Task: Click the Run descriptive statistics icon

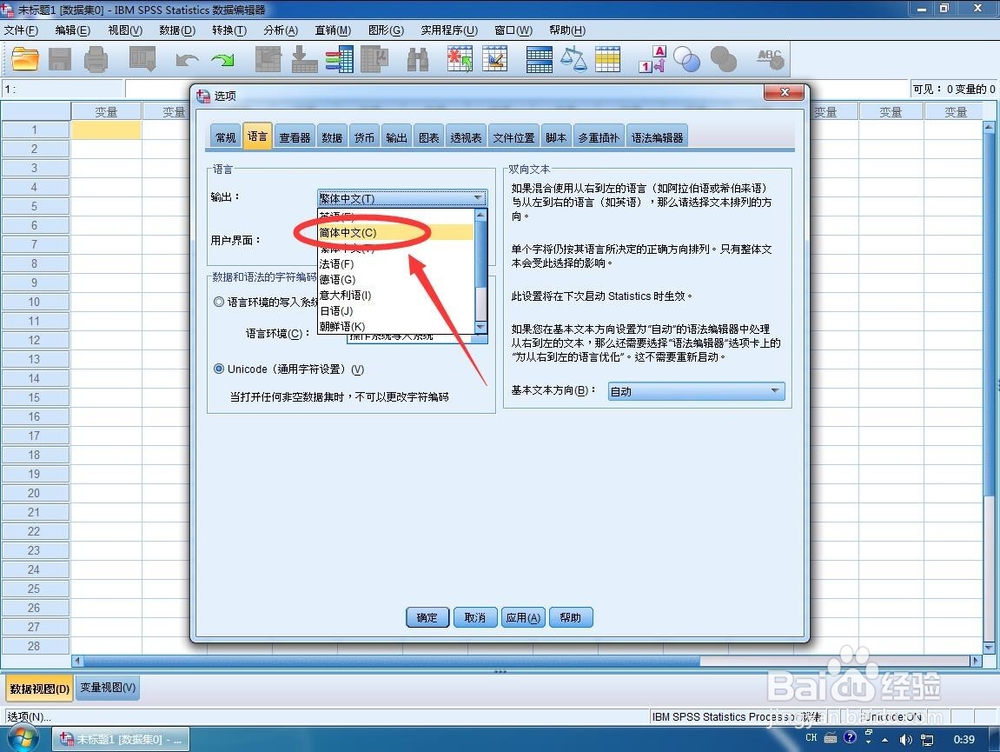Action: [374, 59]
